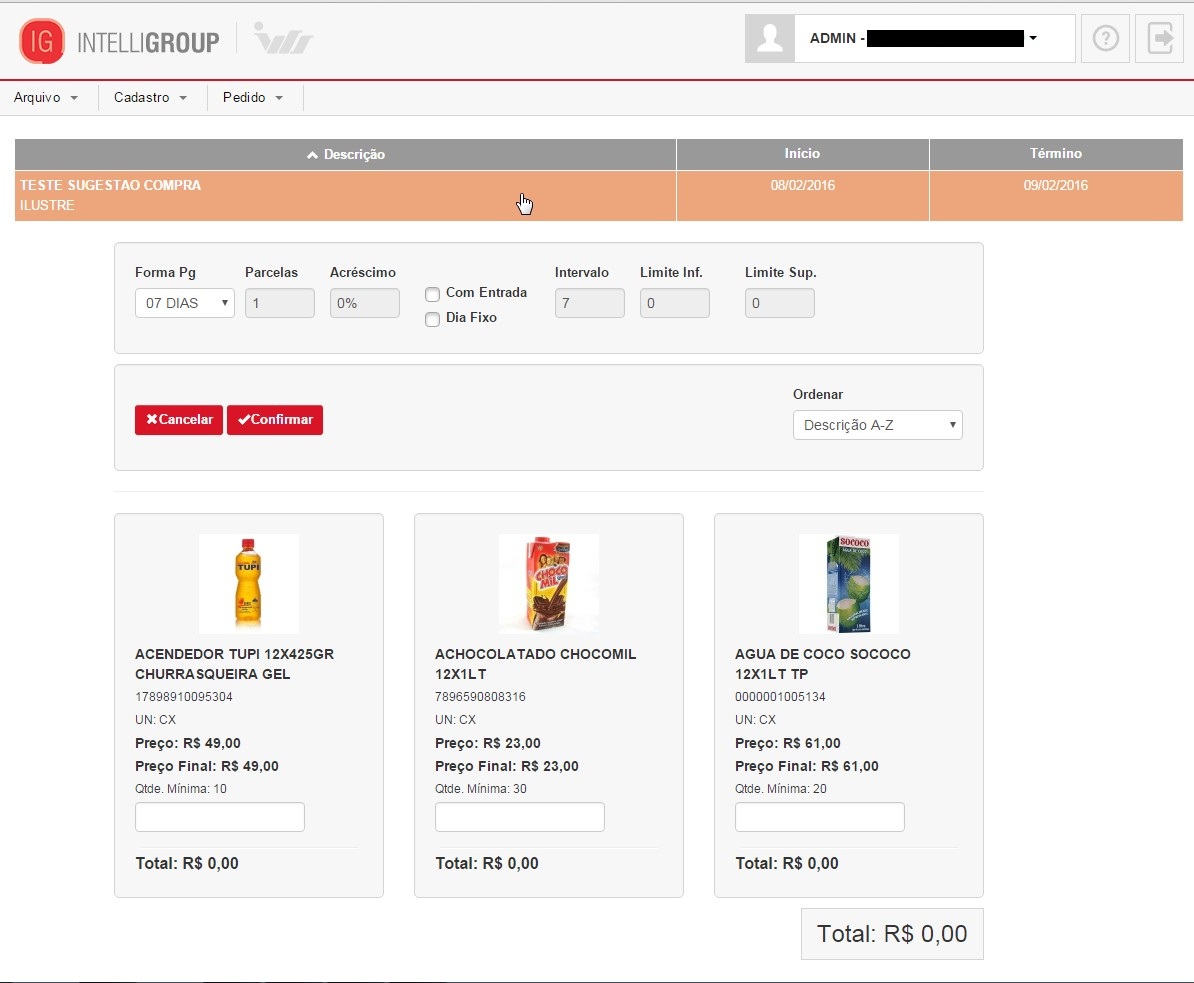Click the Preço Final R$ 61,00 text
The image size is (1194, 983).
pos(807,766)
